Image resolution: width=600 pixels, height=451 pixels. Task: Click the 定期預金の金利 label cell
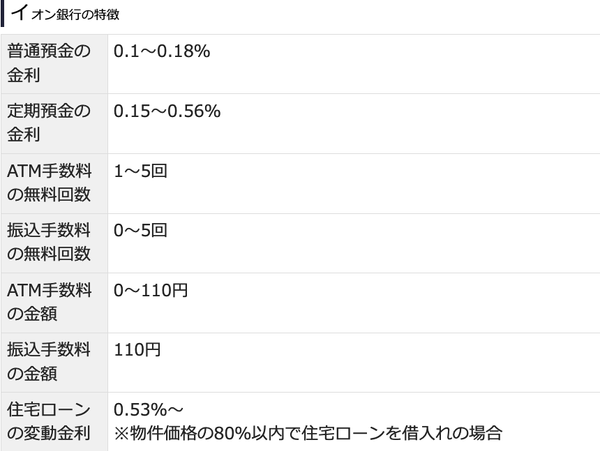[53, 123]
